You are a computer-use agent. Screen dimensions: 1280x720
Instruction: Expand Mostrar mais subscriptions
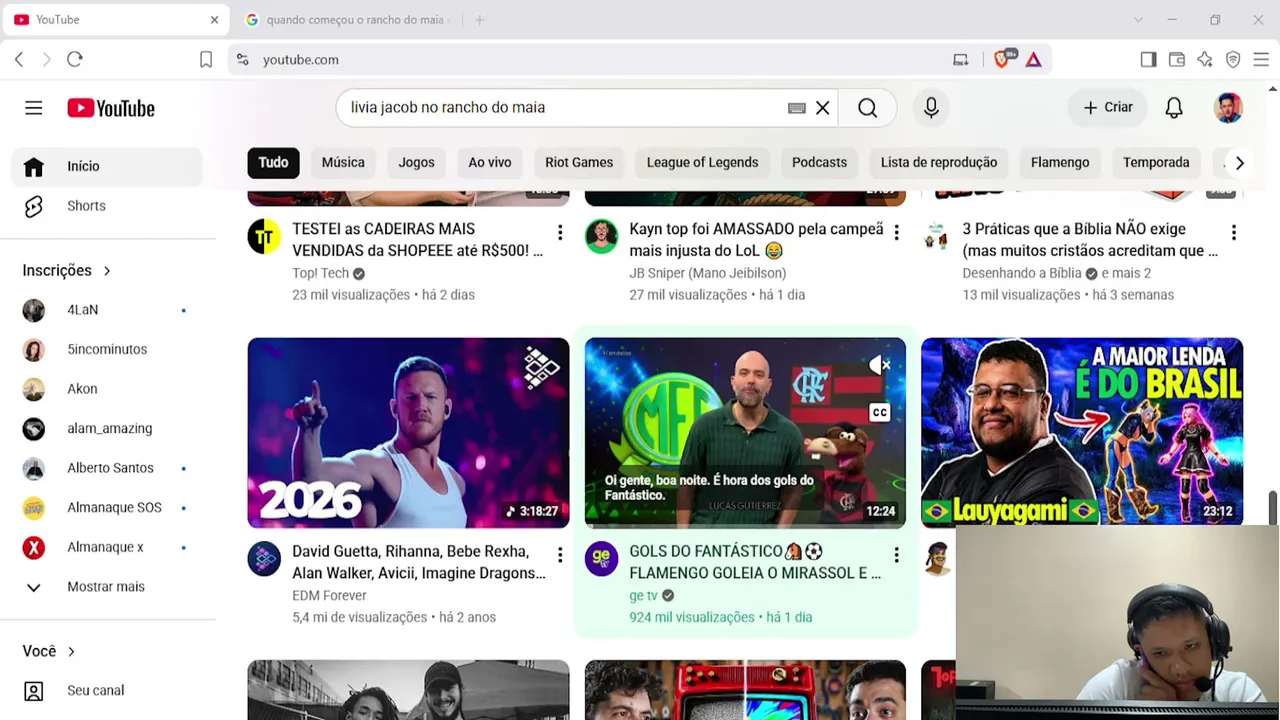108,587
